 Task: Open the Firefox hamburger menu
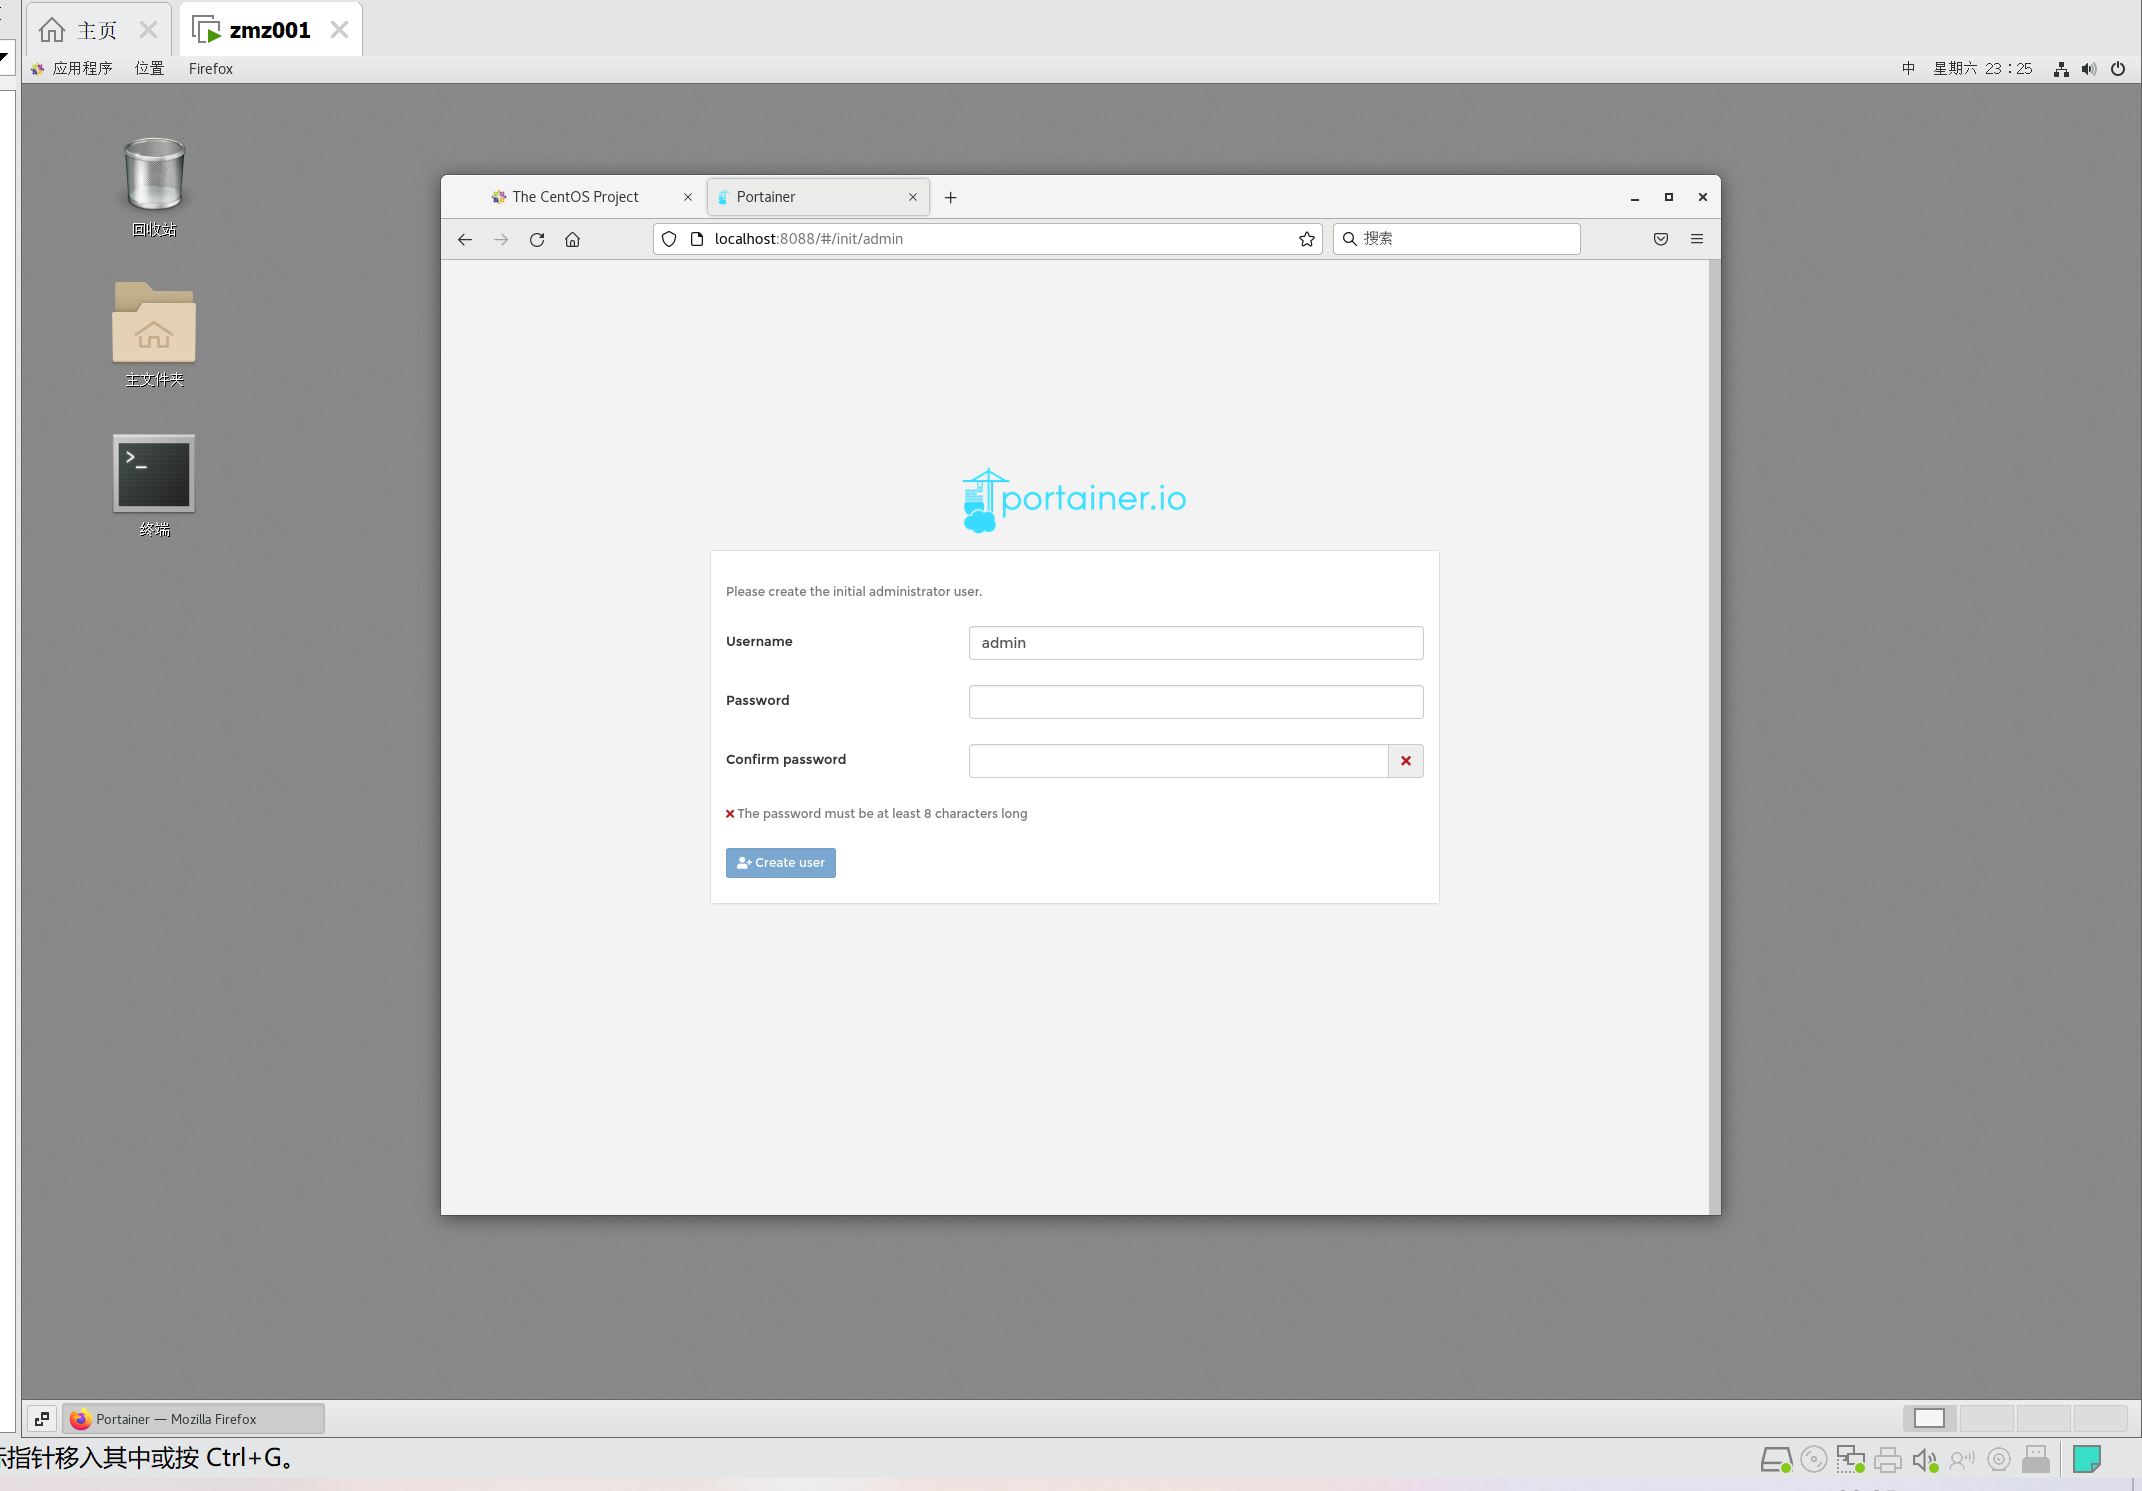[x=1697, y=239]
